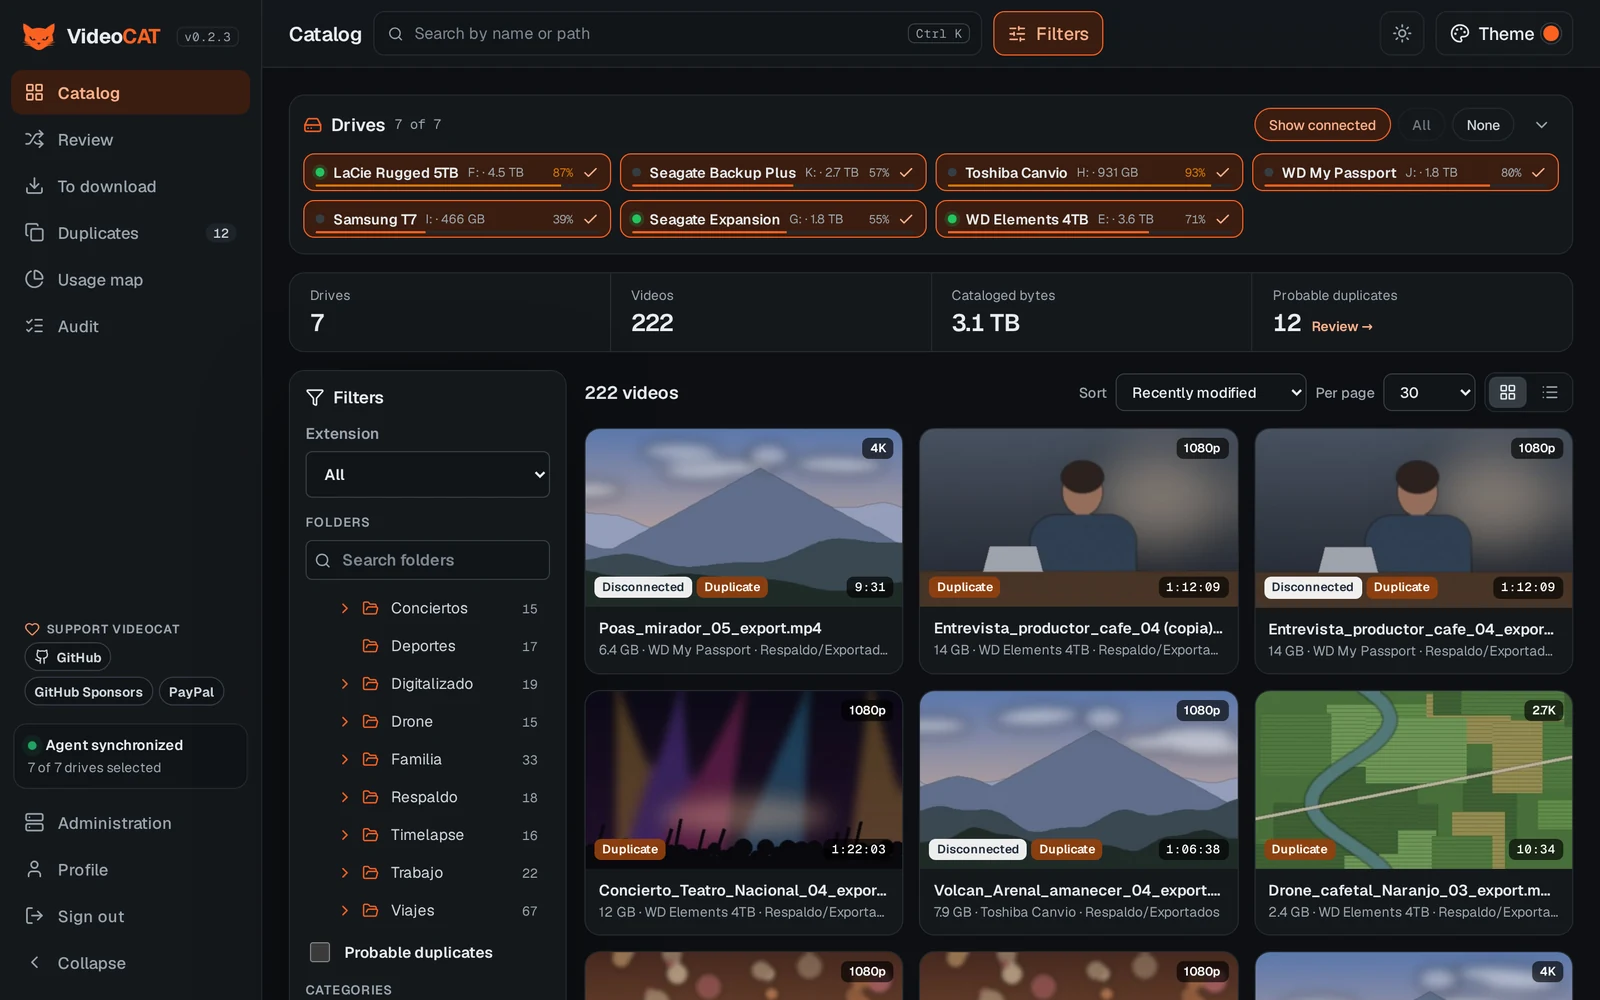
Task: Click the Deportes folder icon
Action: click(x=370, y=646)
